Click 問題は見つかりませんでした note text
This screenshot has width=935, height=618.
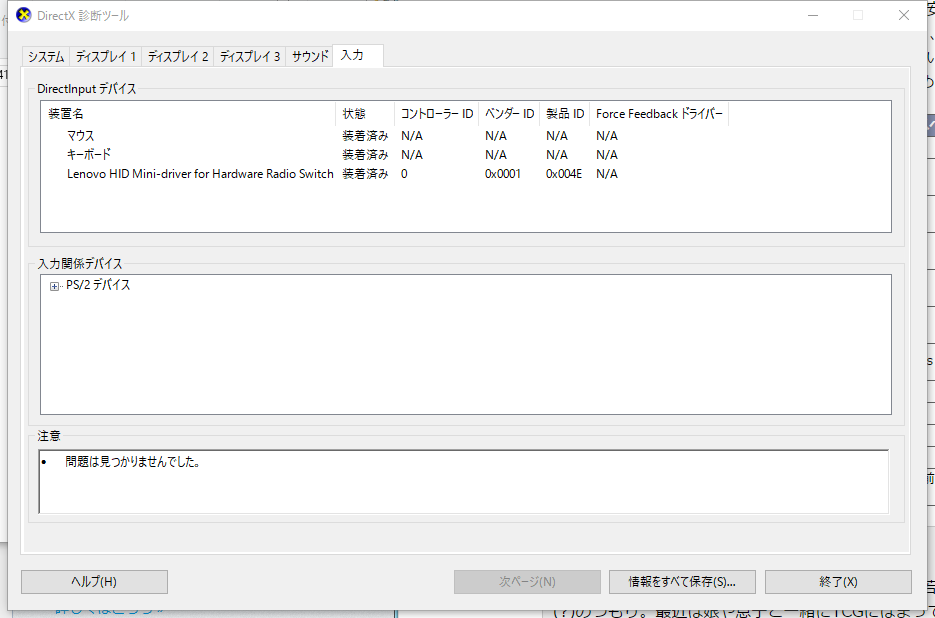pos(132,462)
